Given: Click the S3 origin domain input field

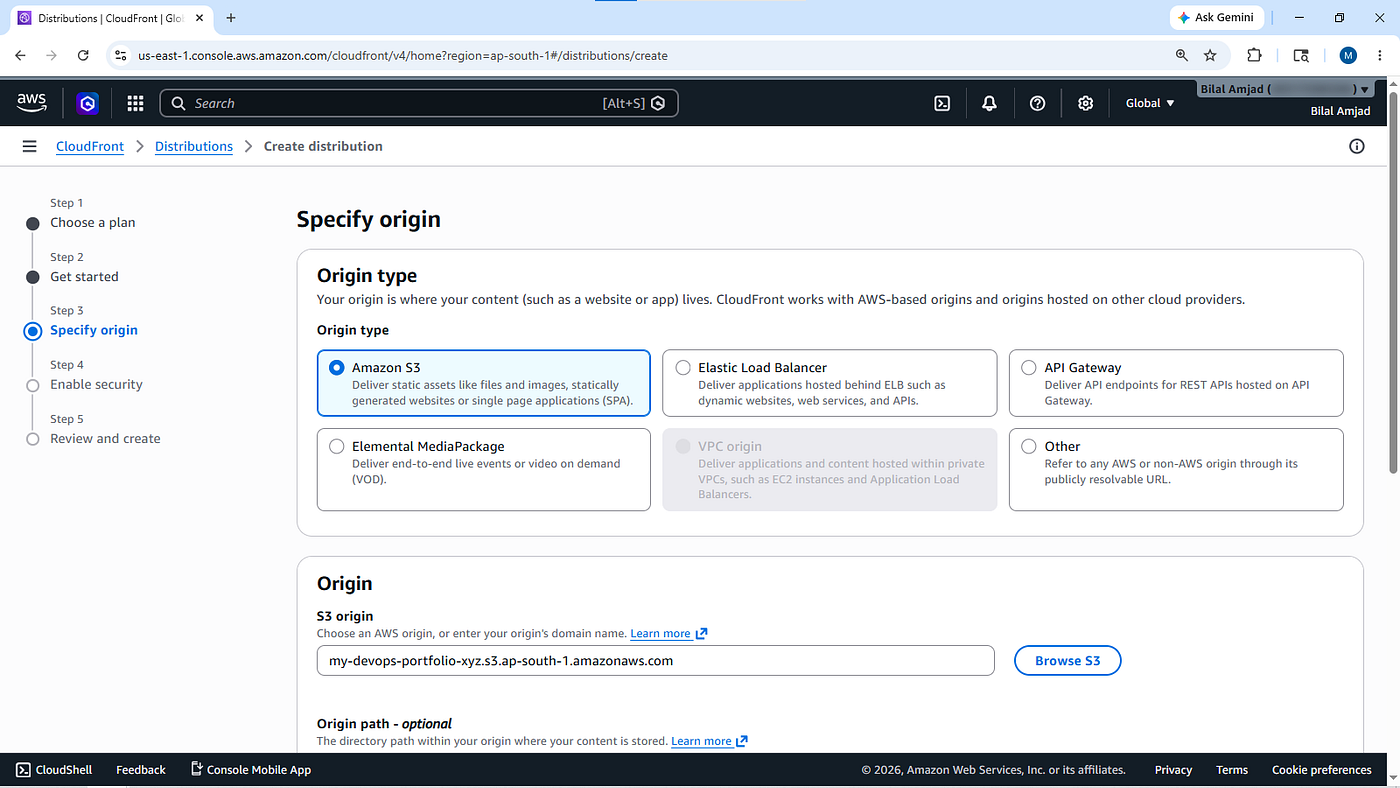Looking at the screenshot, I should 656,660.
